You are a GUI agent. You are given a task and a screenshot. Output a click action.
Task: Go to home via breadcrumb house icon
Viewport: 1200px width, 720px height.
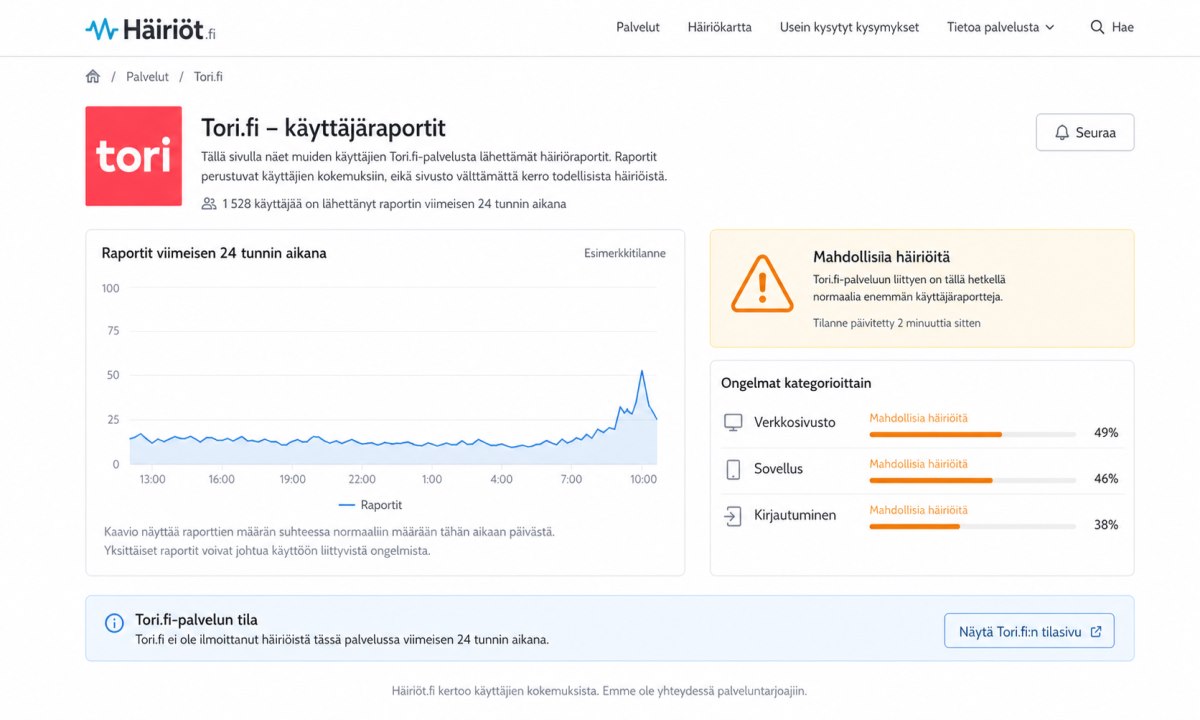[93, 77]
